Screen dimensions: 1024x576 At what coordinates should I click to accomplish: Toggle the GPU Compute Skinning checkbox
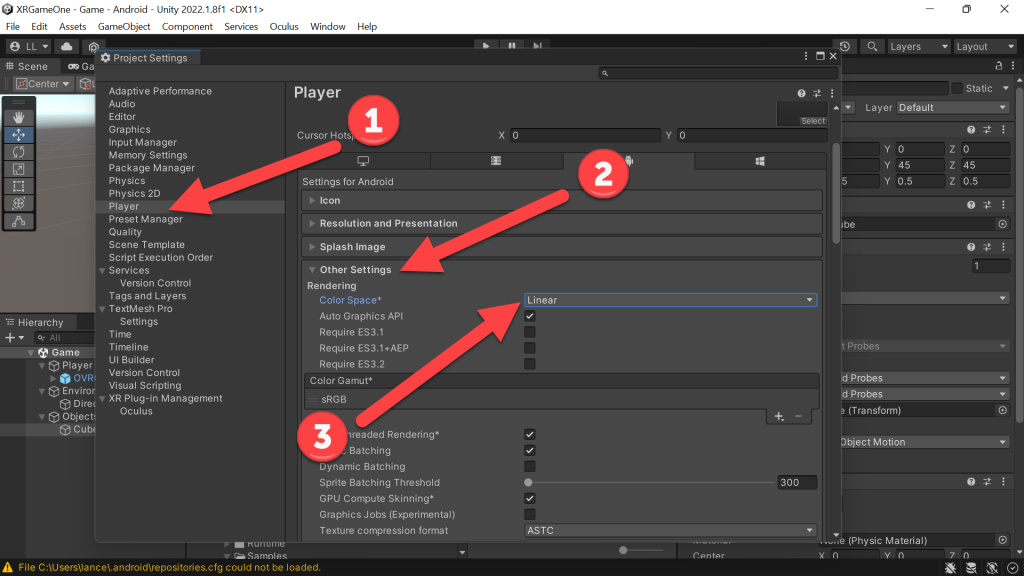pyautogui.click(x=530, y=498)
